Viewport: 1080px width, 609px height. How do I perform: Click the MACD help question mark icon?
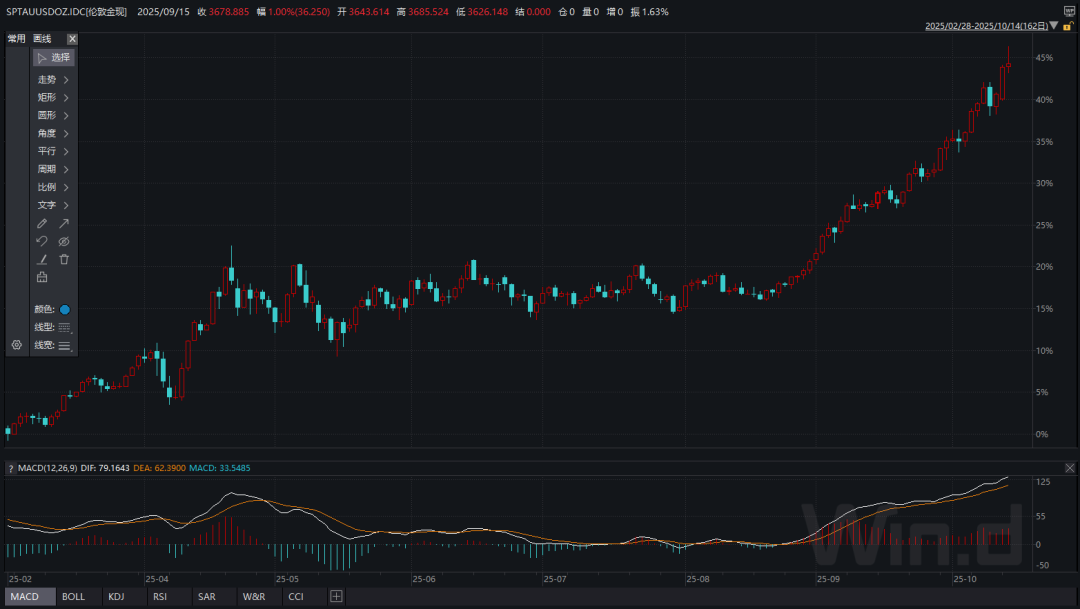(11, 468)
